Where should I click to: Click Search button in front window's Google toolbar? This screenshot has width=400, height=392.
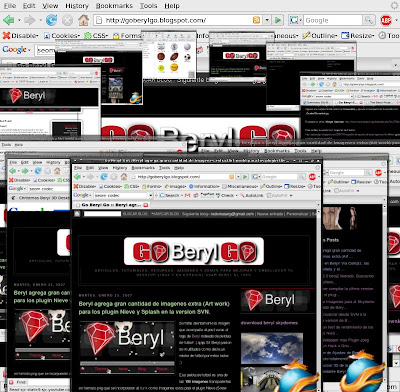pos(170,195)
